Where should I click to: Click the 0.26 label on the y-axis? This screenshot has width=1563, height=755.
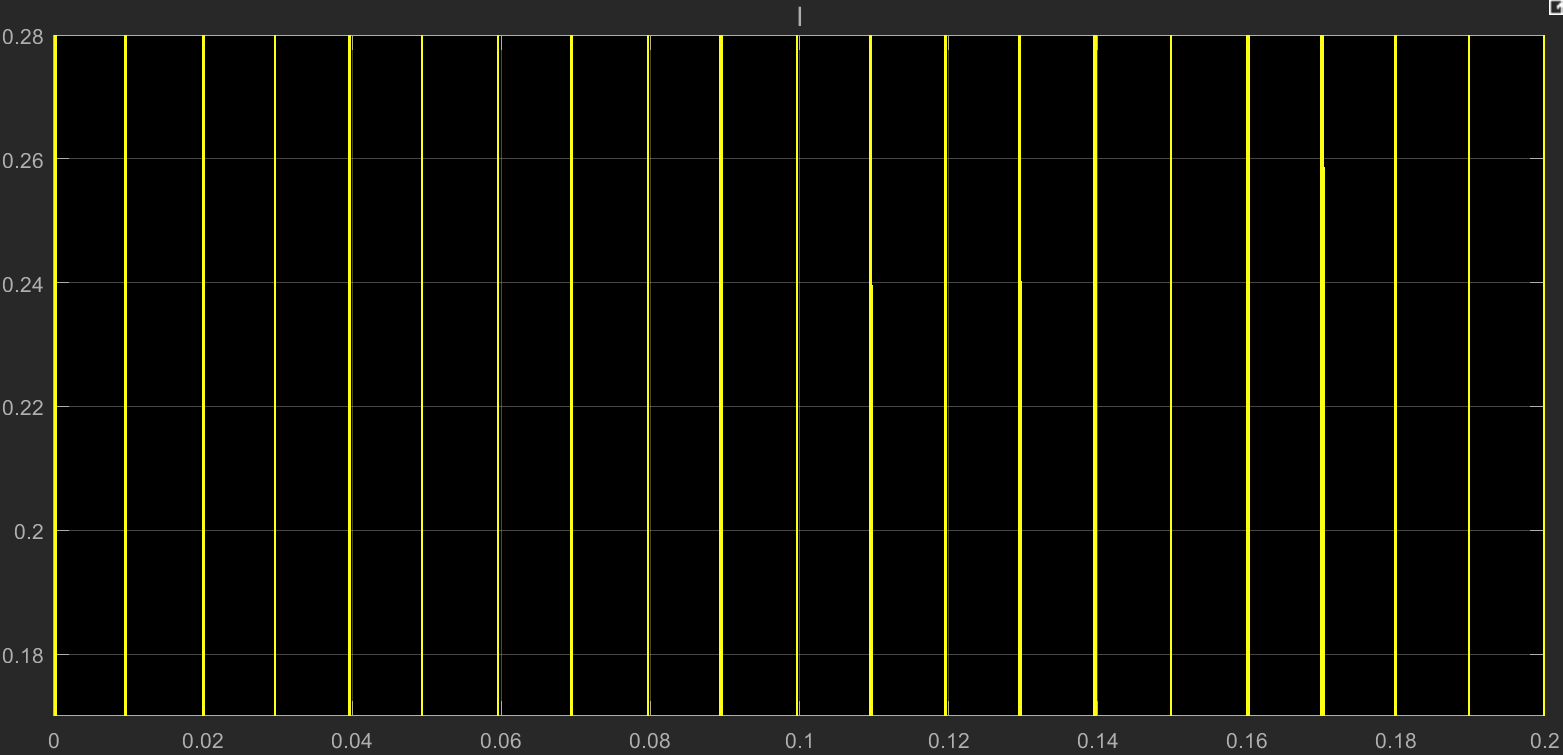[21, 159]
